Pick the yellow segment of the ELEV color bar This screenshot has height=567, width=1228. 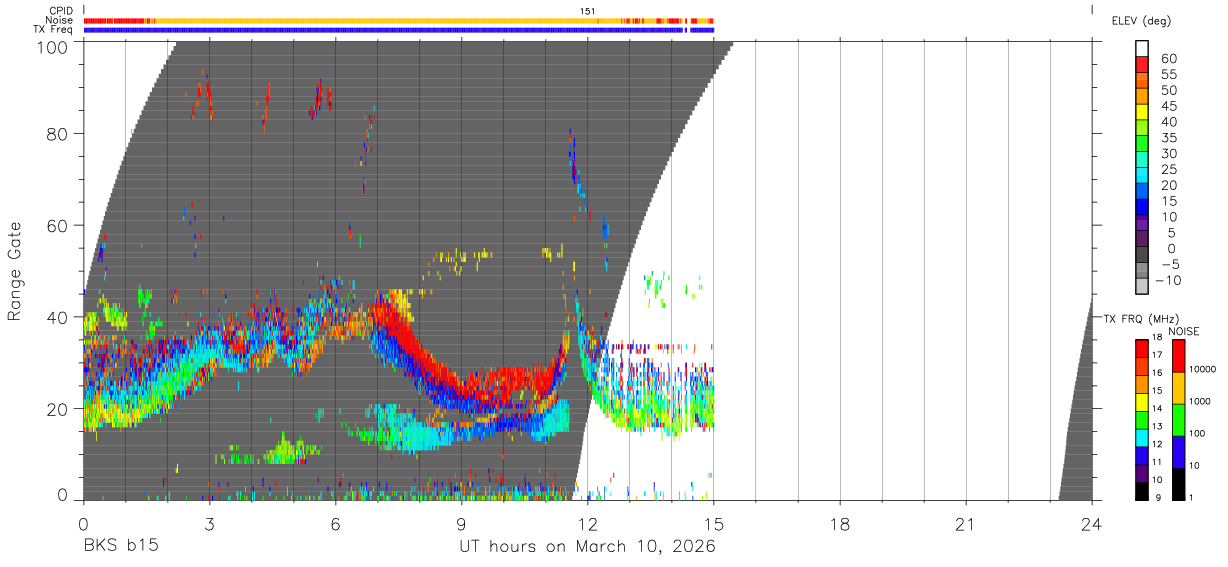(x=1142, y=113)
